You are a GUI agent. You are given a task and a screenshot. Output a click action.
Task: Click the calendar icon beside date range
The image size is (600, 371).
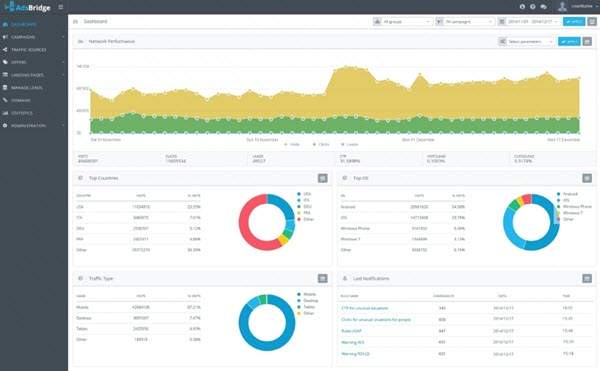(x=502, y=22)
